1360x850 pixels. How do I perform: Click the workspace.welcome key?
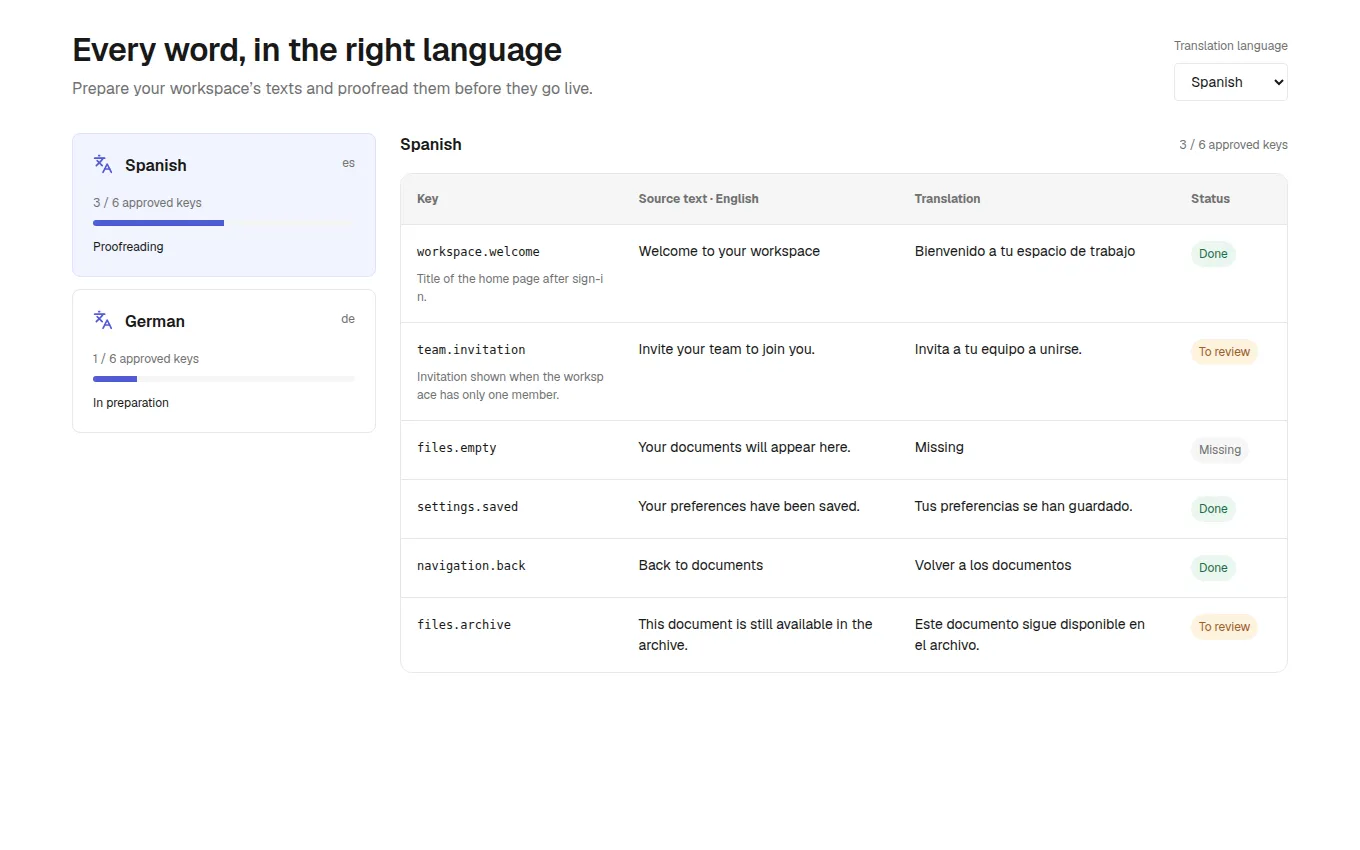(478, 252)
